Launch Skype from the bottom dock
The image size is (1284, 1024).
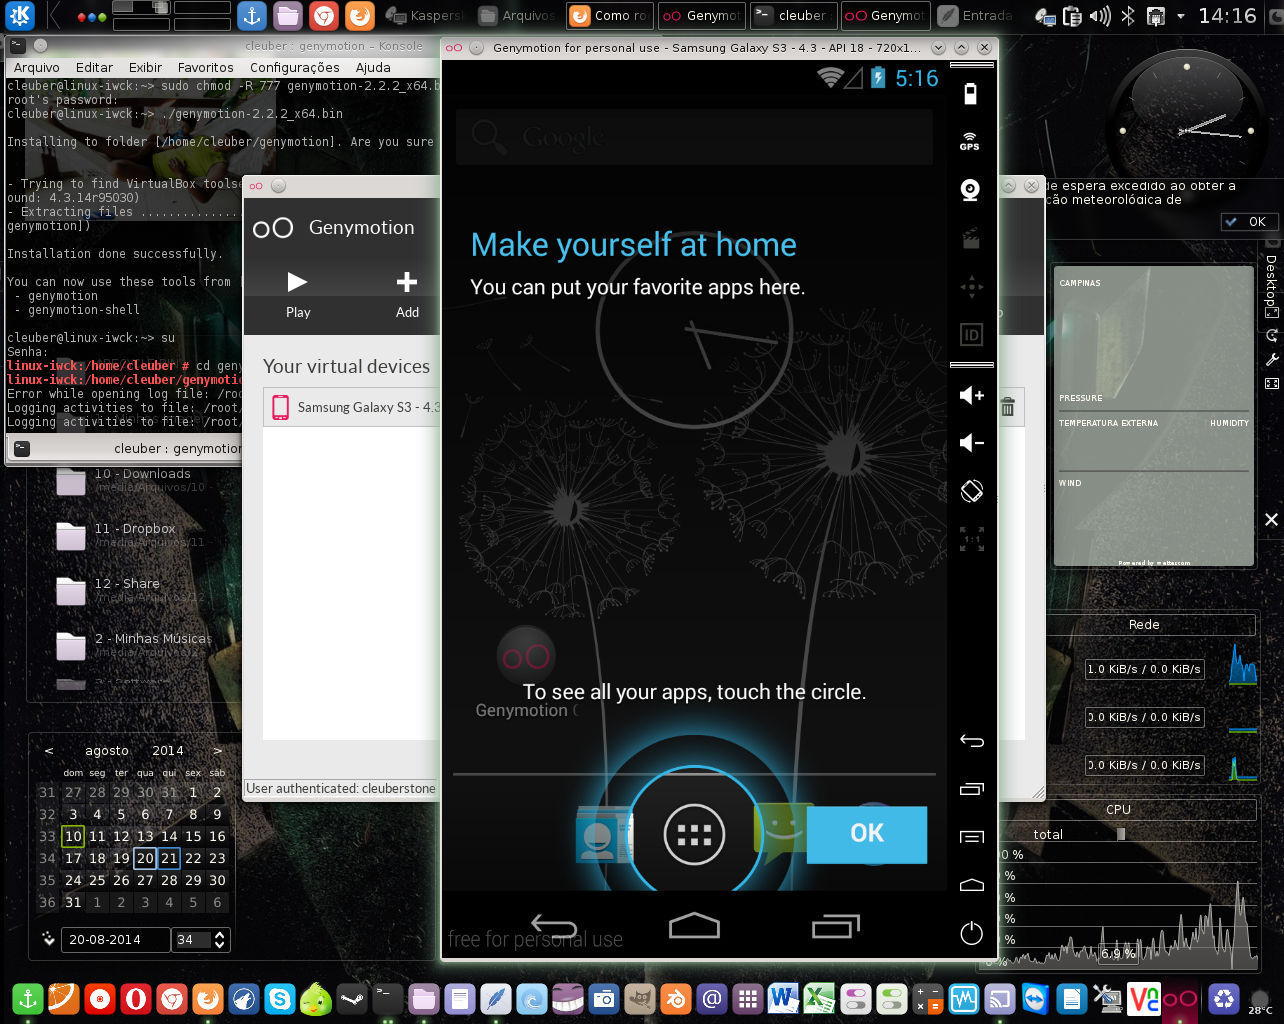point(279,998)
